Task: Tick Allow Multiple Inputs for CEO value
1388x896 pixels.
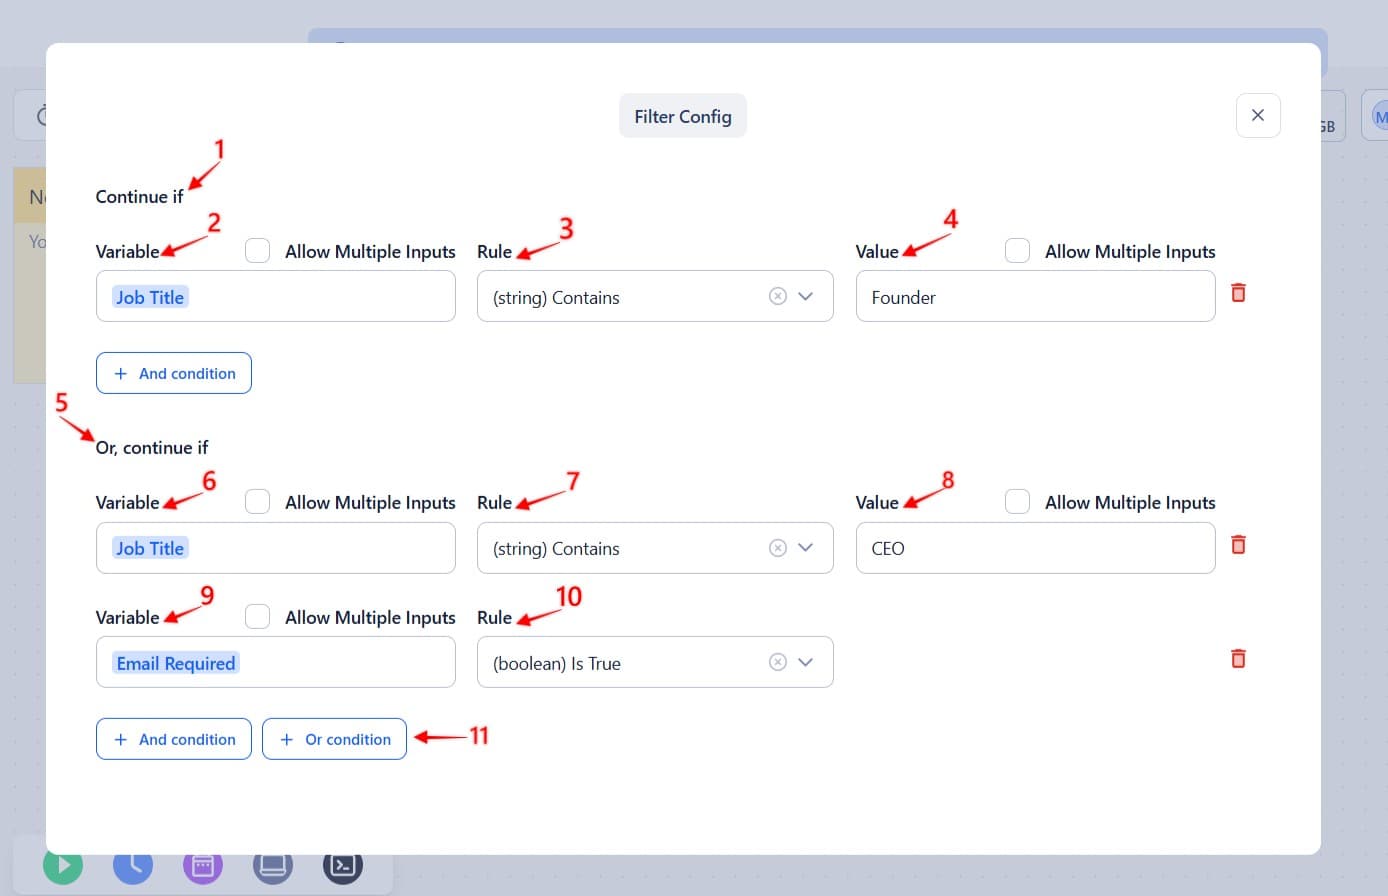Action: click(x=1017, y=502)
